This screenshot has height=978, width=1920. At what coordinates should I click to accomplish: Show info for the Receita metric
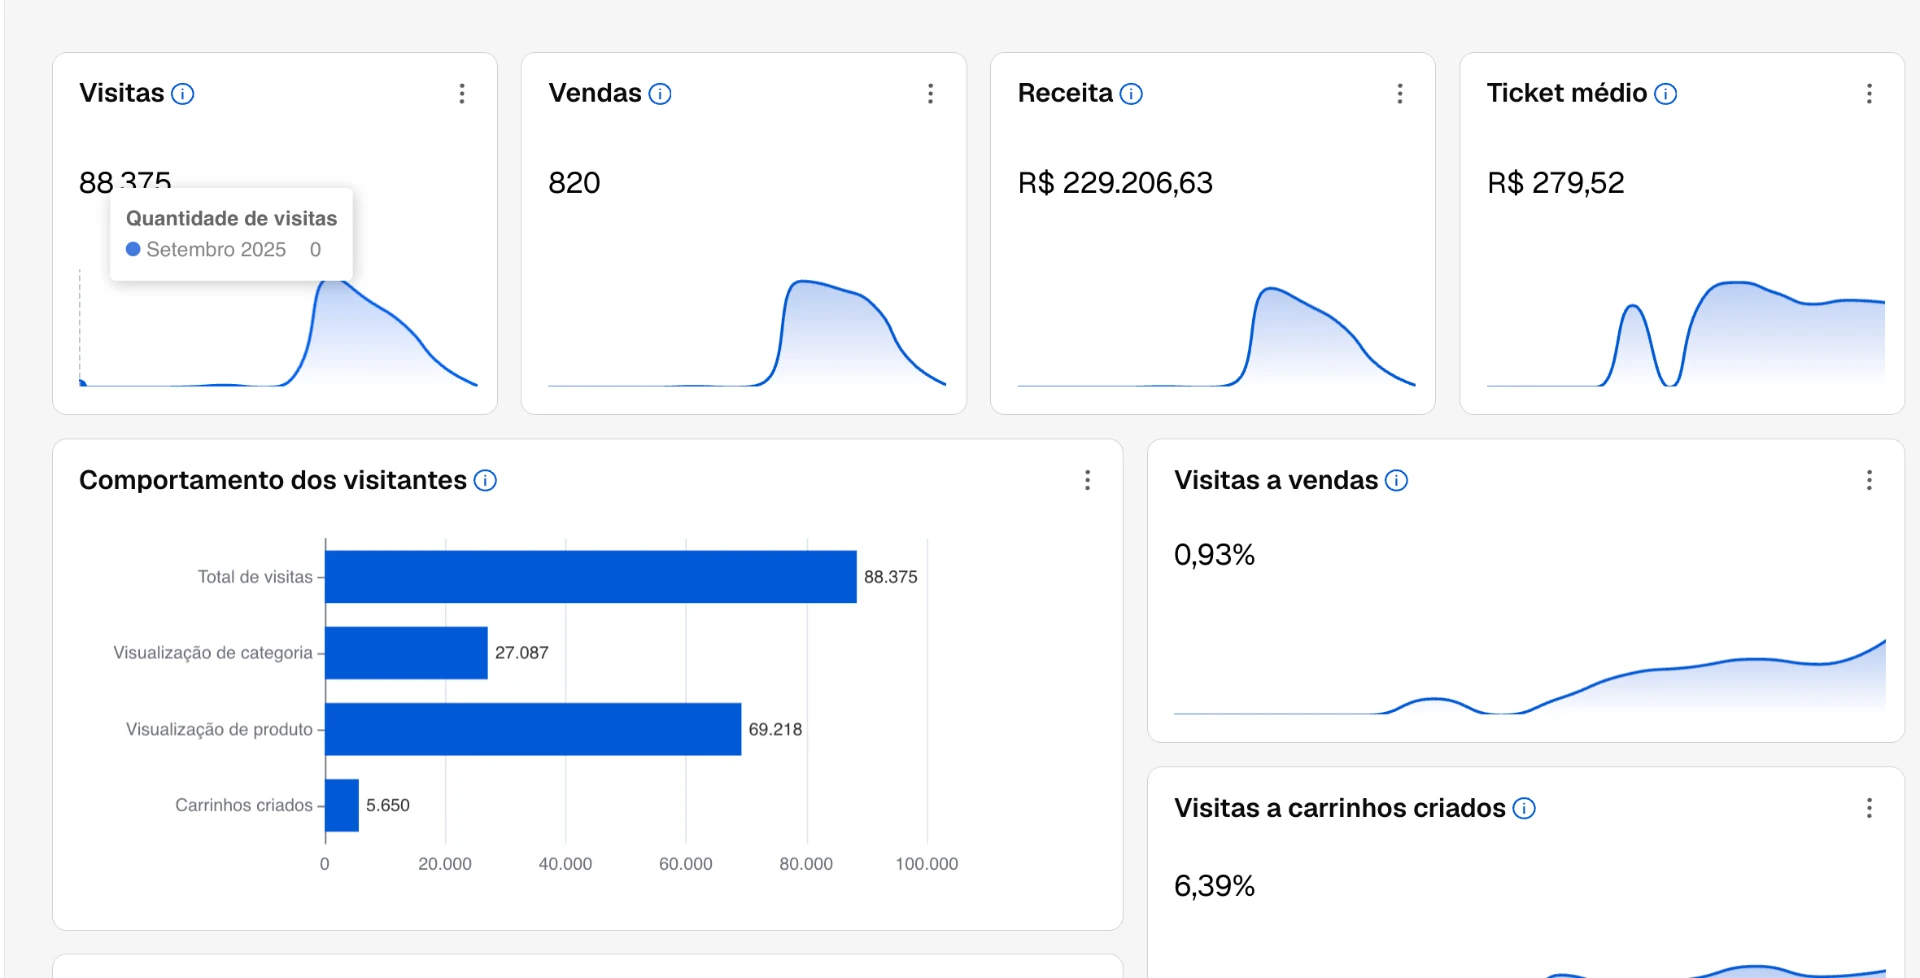pyautogui.click(x=1131, y=94)
